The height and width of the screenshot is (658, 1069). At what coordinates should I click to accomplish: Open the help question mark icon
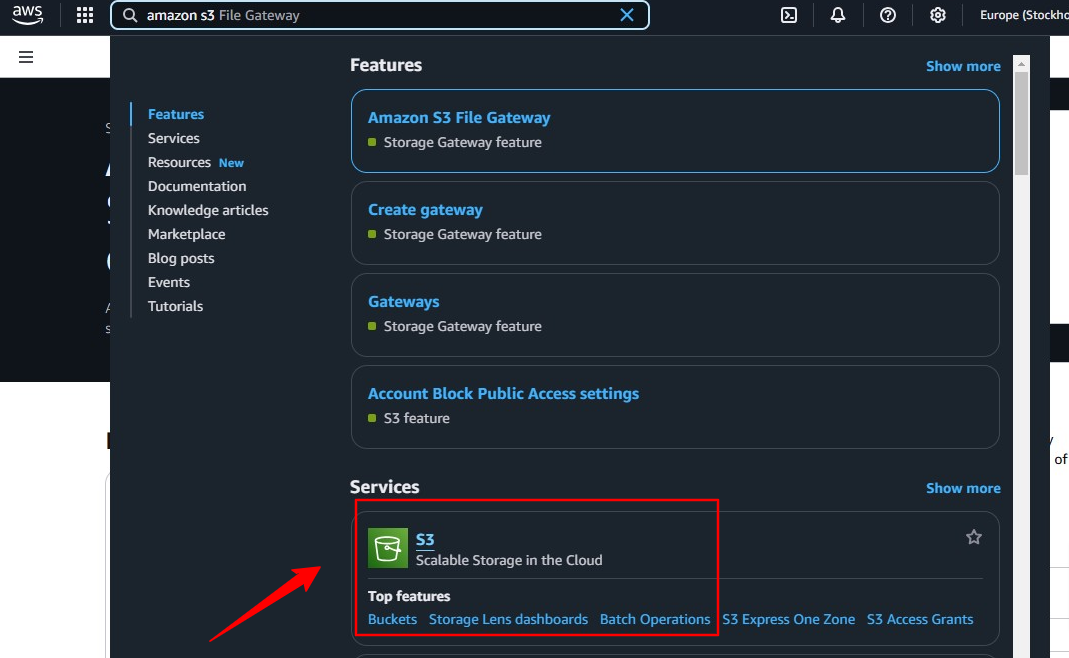[x=888, y=15]
